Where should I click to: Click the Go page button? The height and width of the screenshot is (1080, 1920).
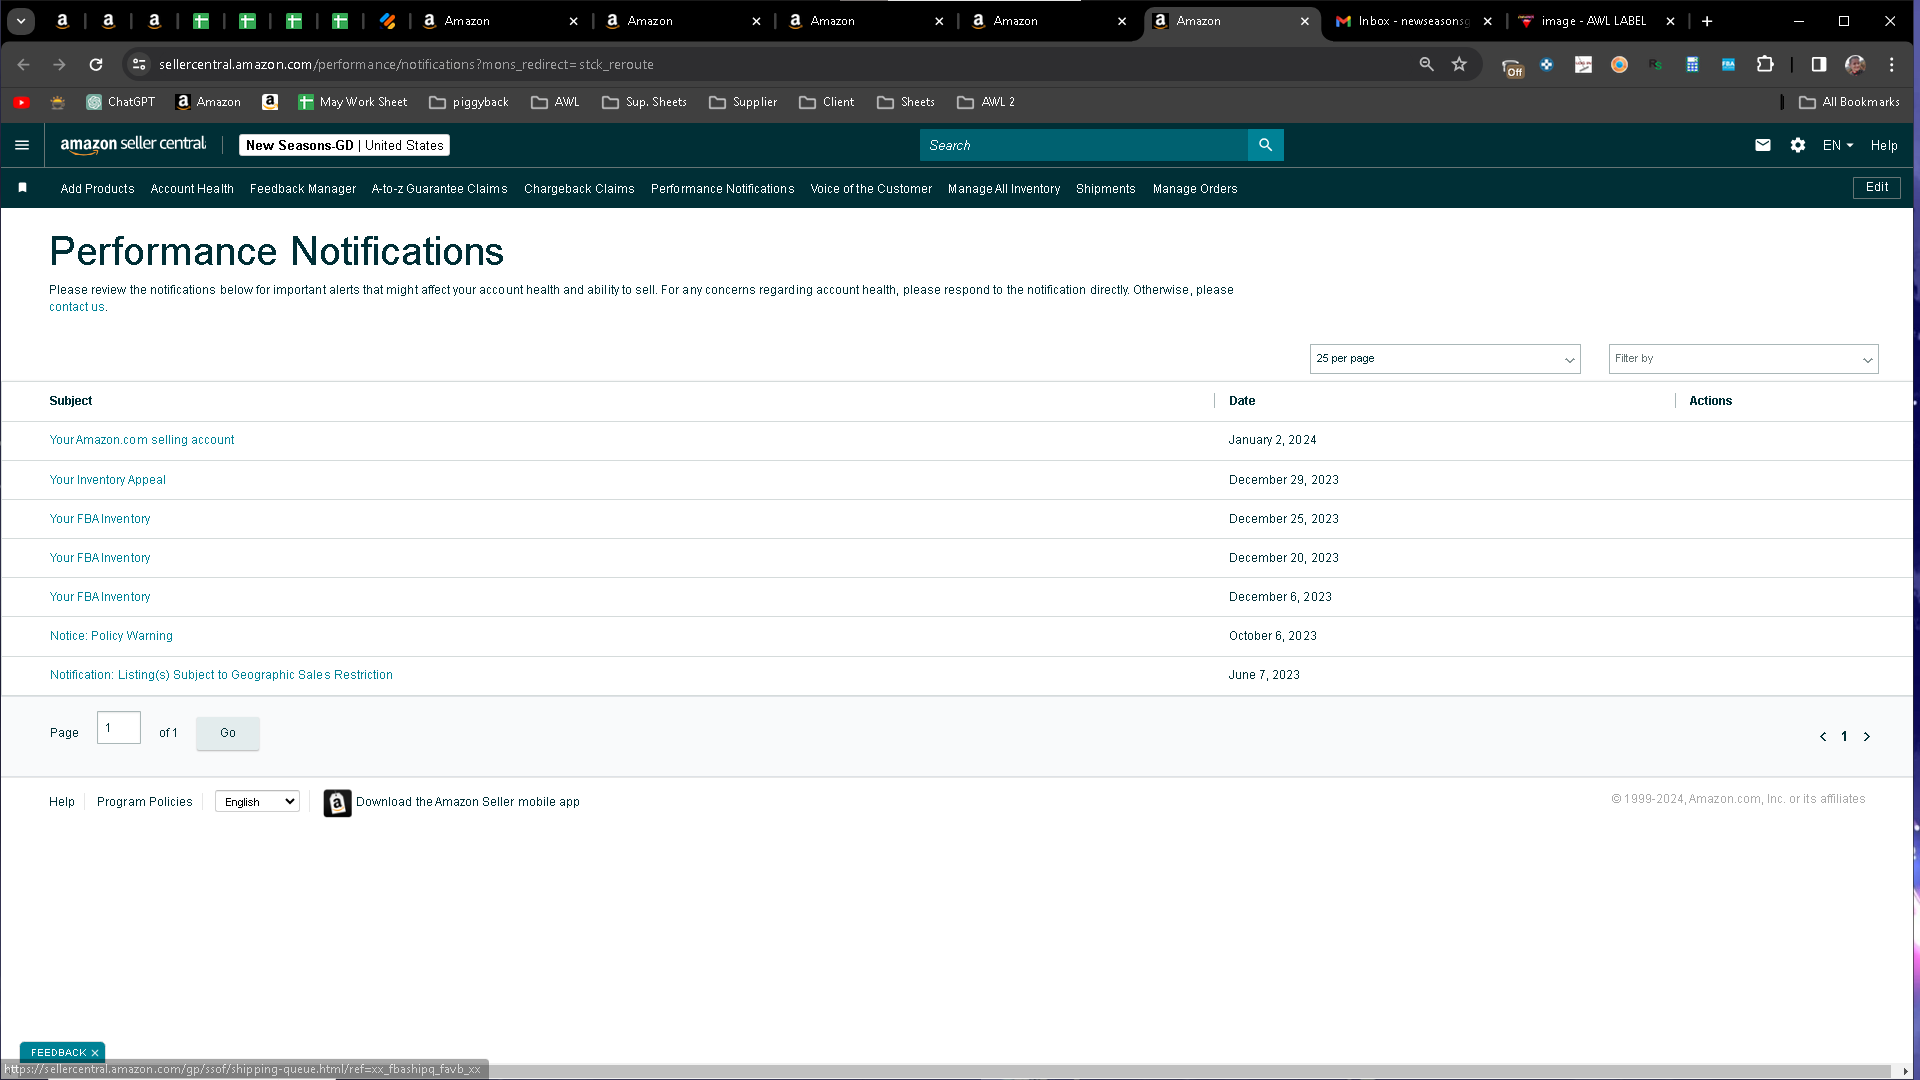pos(228,733)
